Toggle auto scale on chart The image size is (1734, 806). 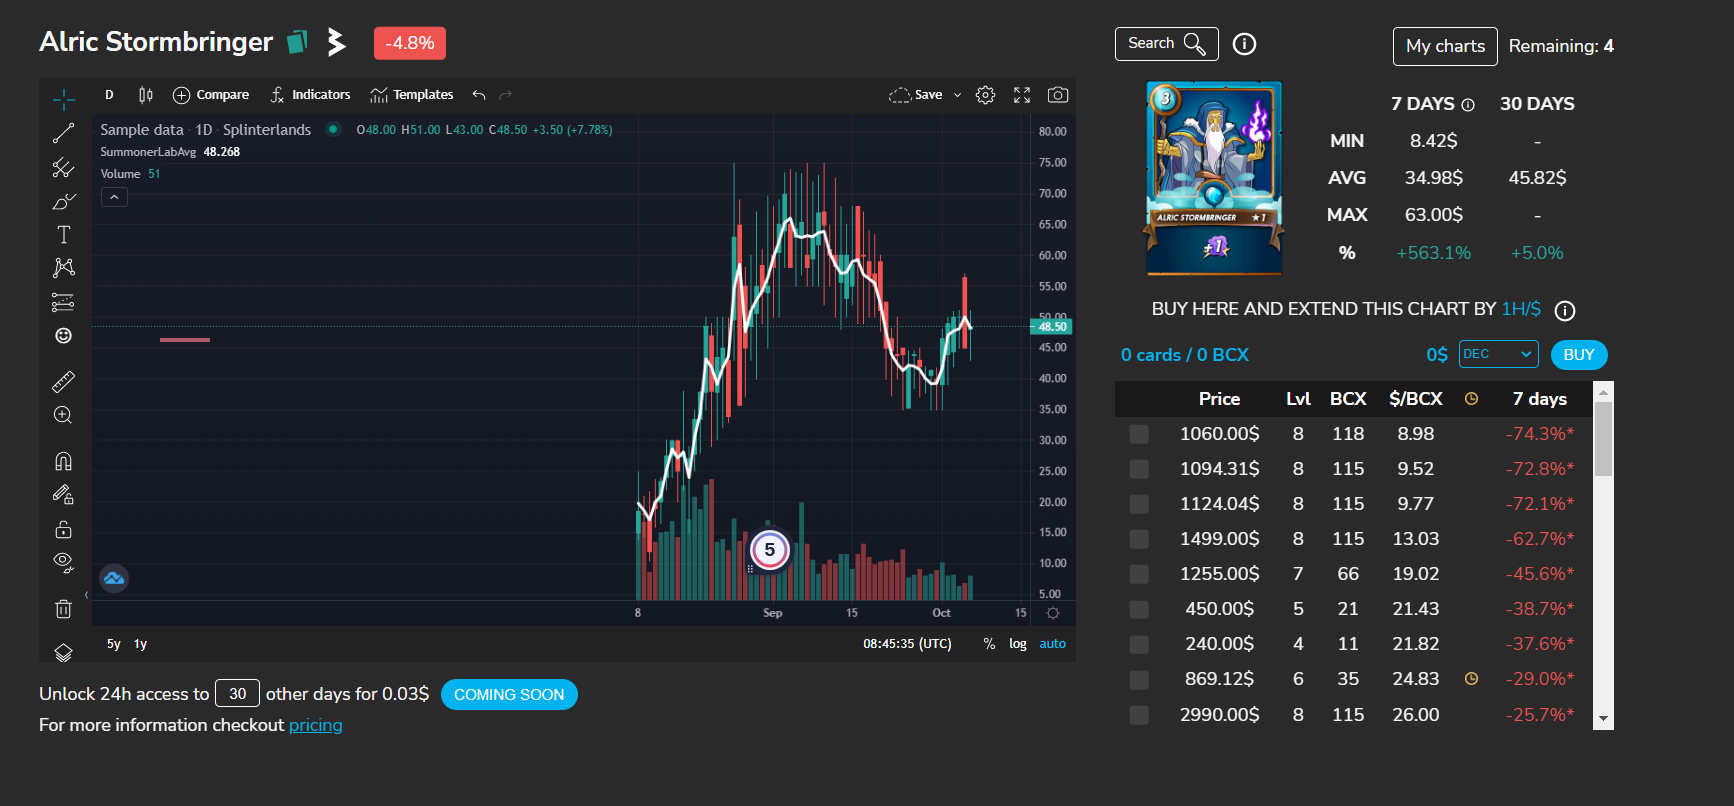click(1052, 644)
